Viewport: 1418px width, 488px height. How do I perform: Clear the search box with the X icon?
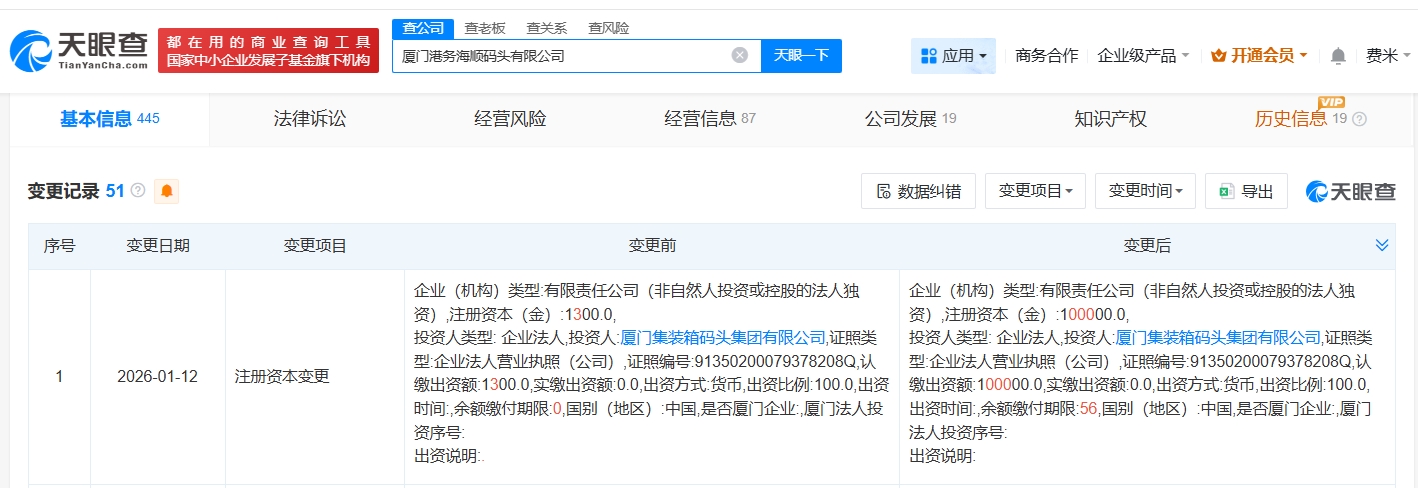740,55
